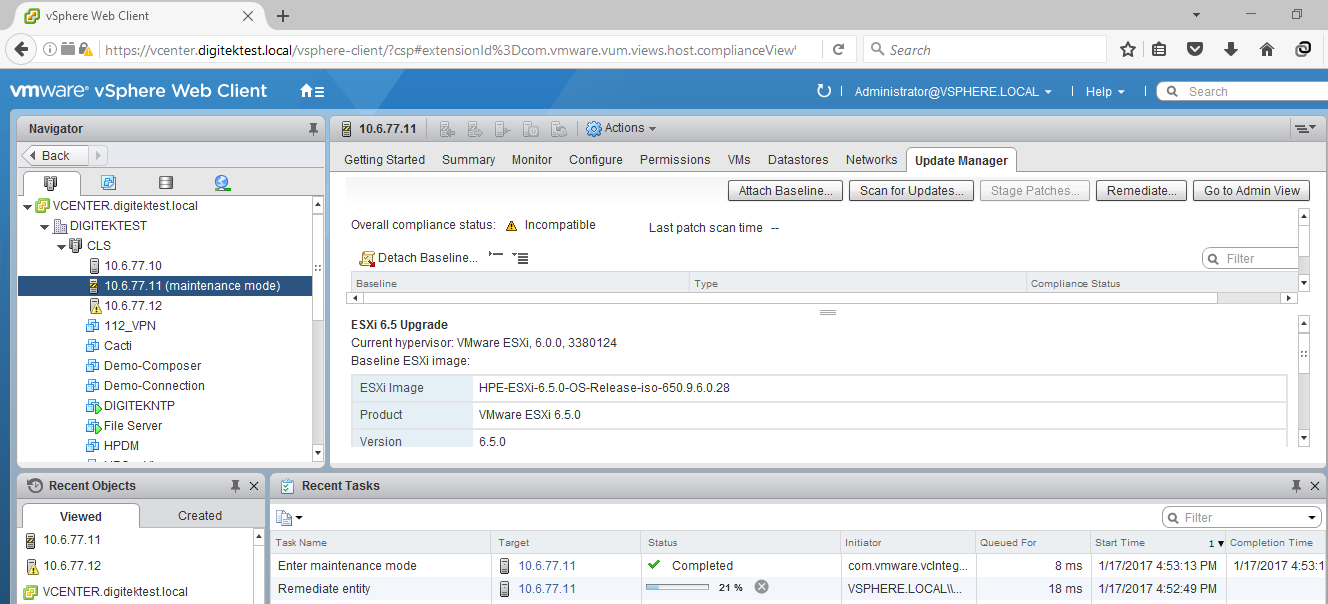Cancel the Remediate entity task
Image resolution: width=1328 pixels, height=604 pixels.
[761, 587]
